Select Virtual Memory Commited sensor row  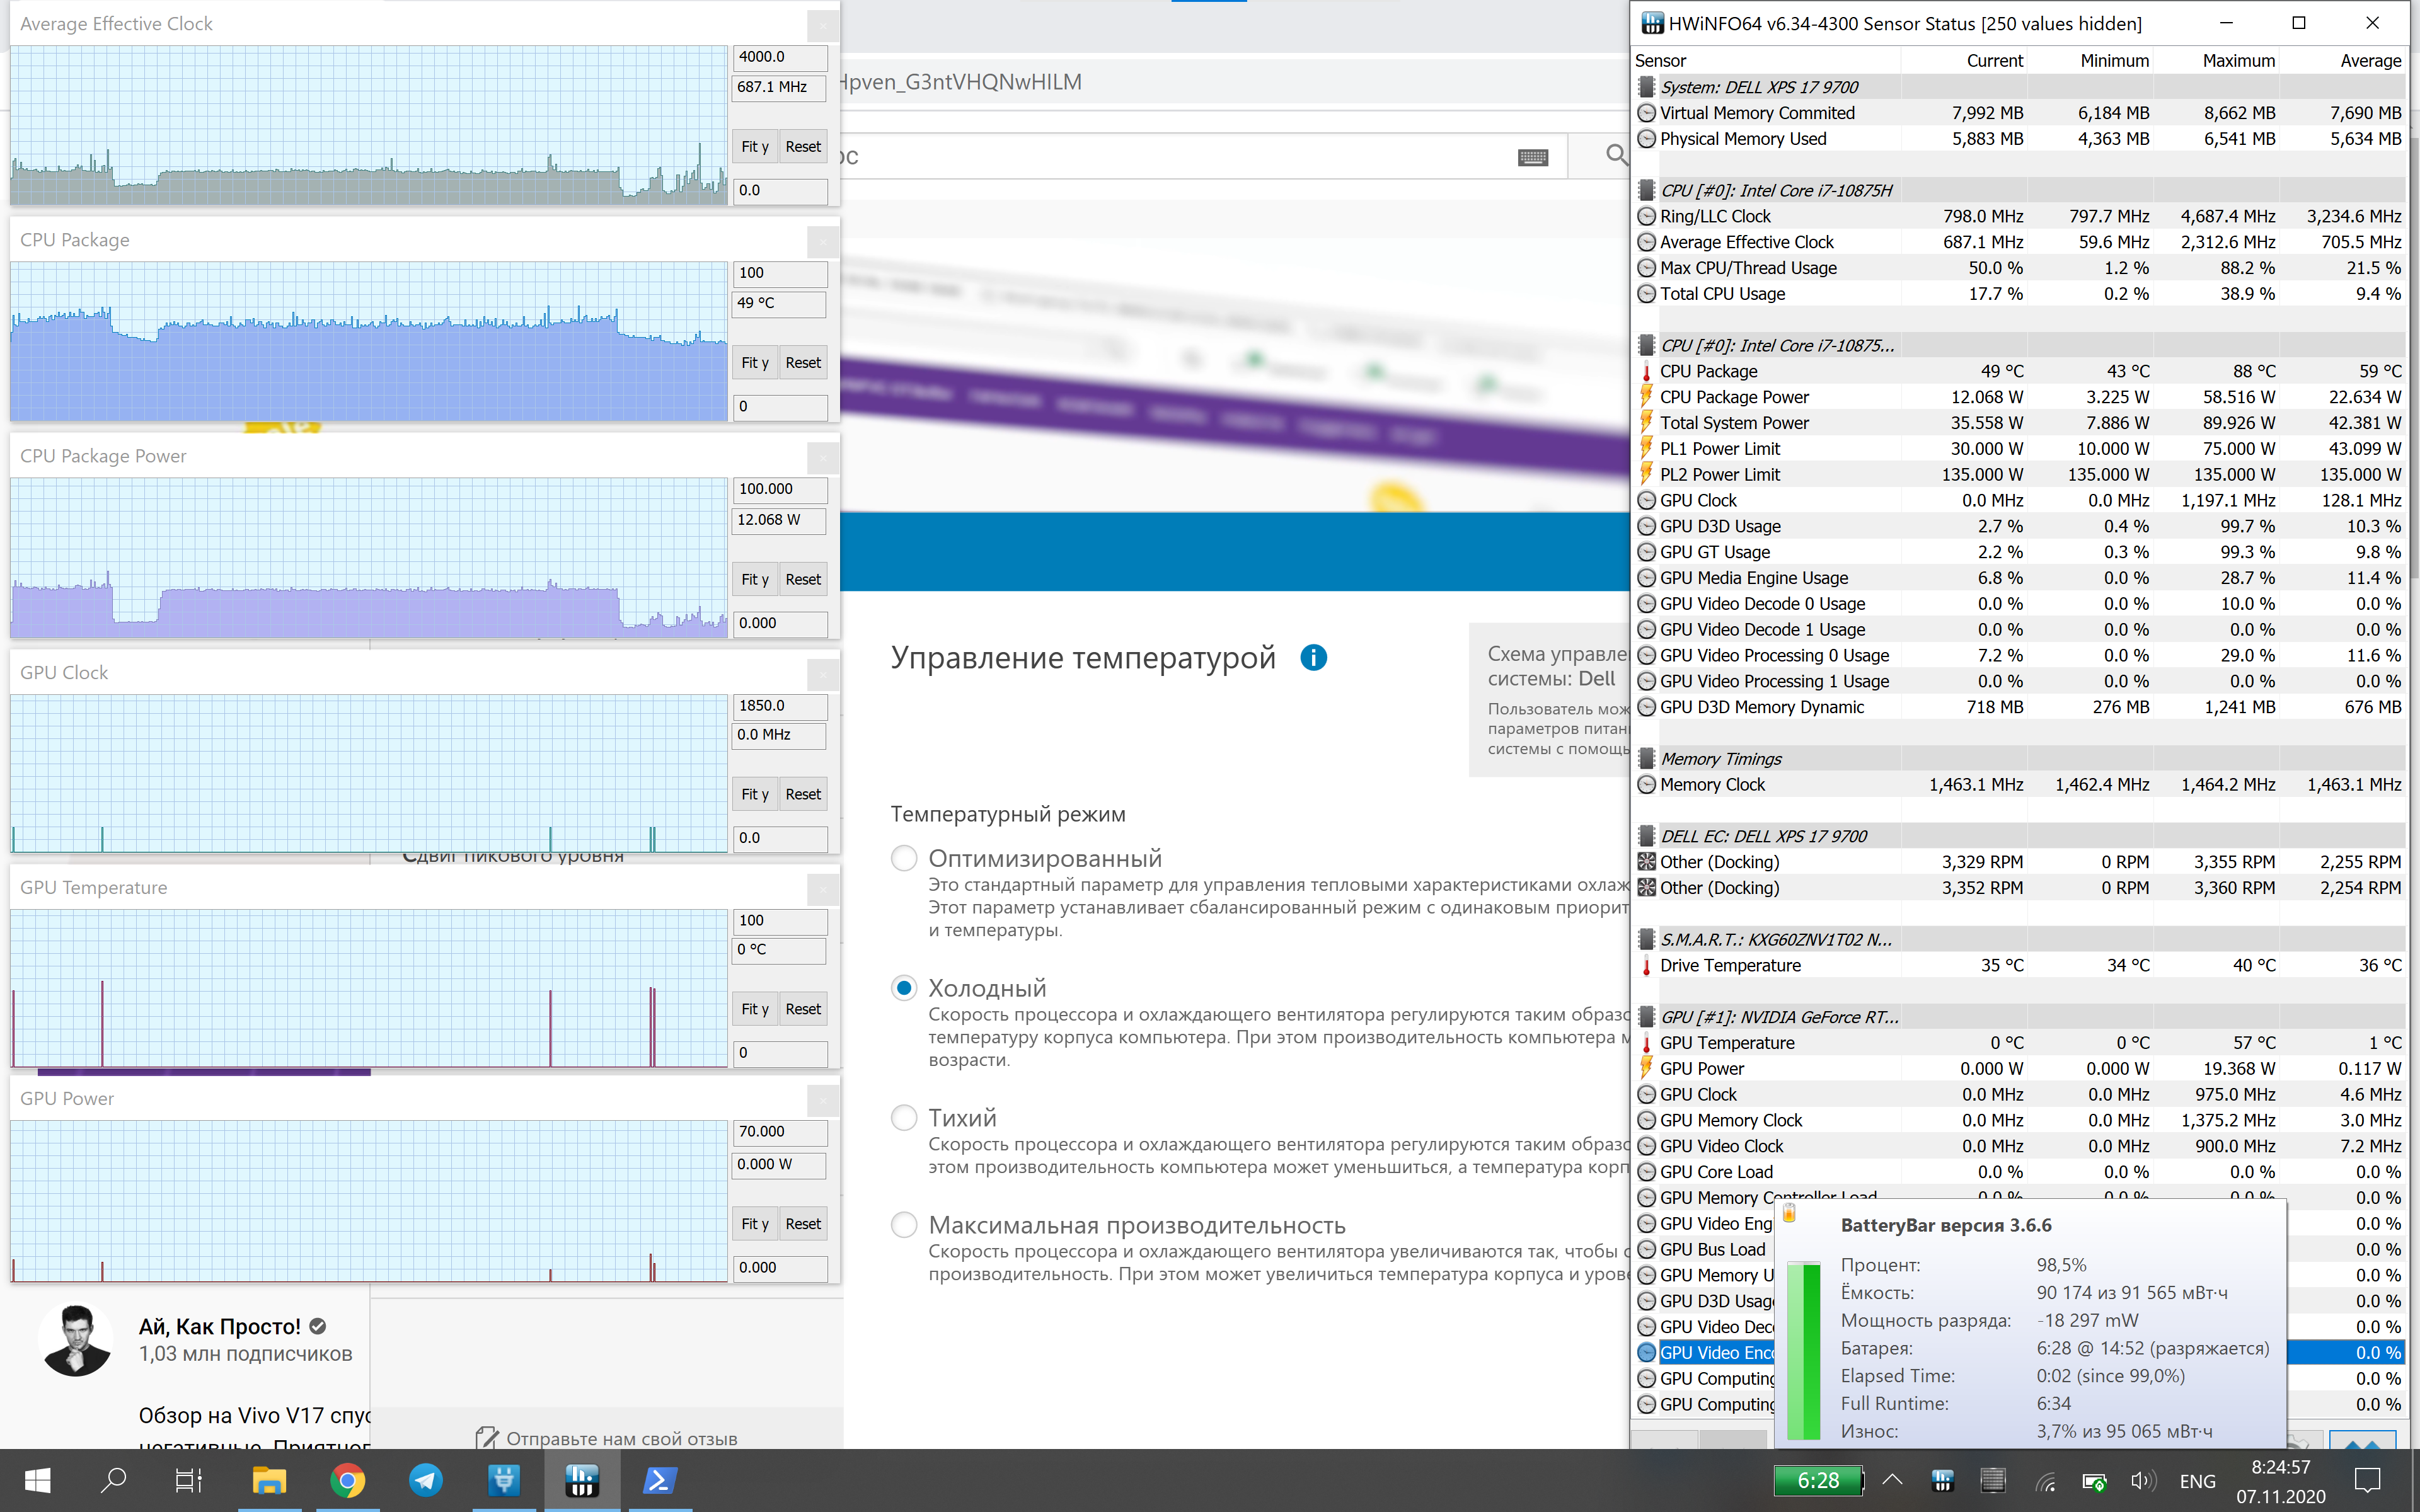[x=2019, y=113]
